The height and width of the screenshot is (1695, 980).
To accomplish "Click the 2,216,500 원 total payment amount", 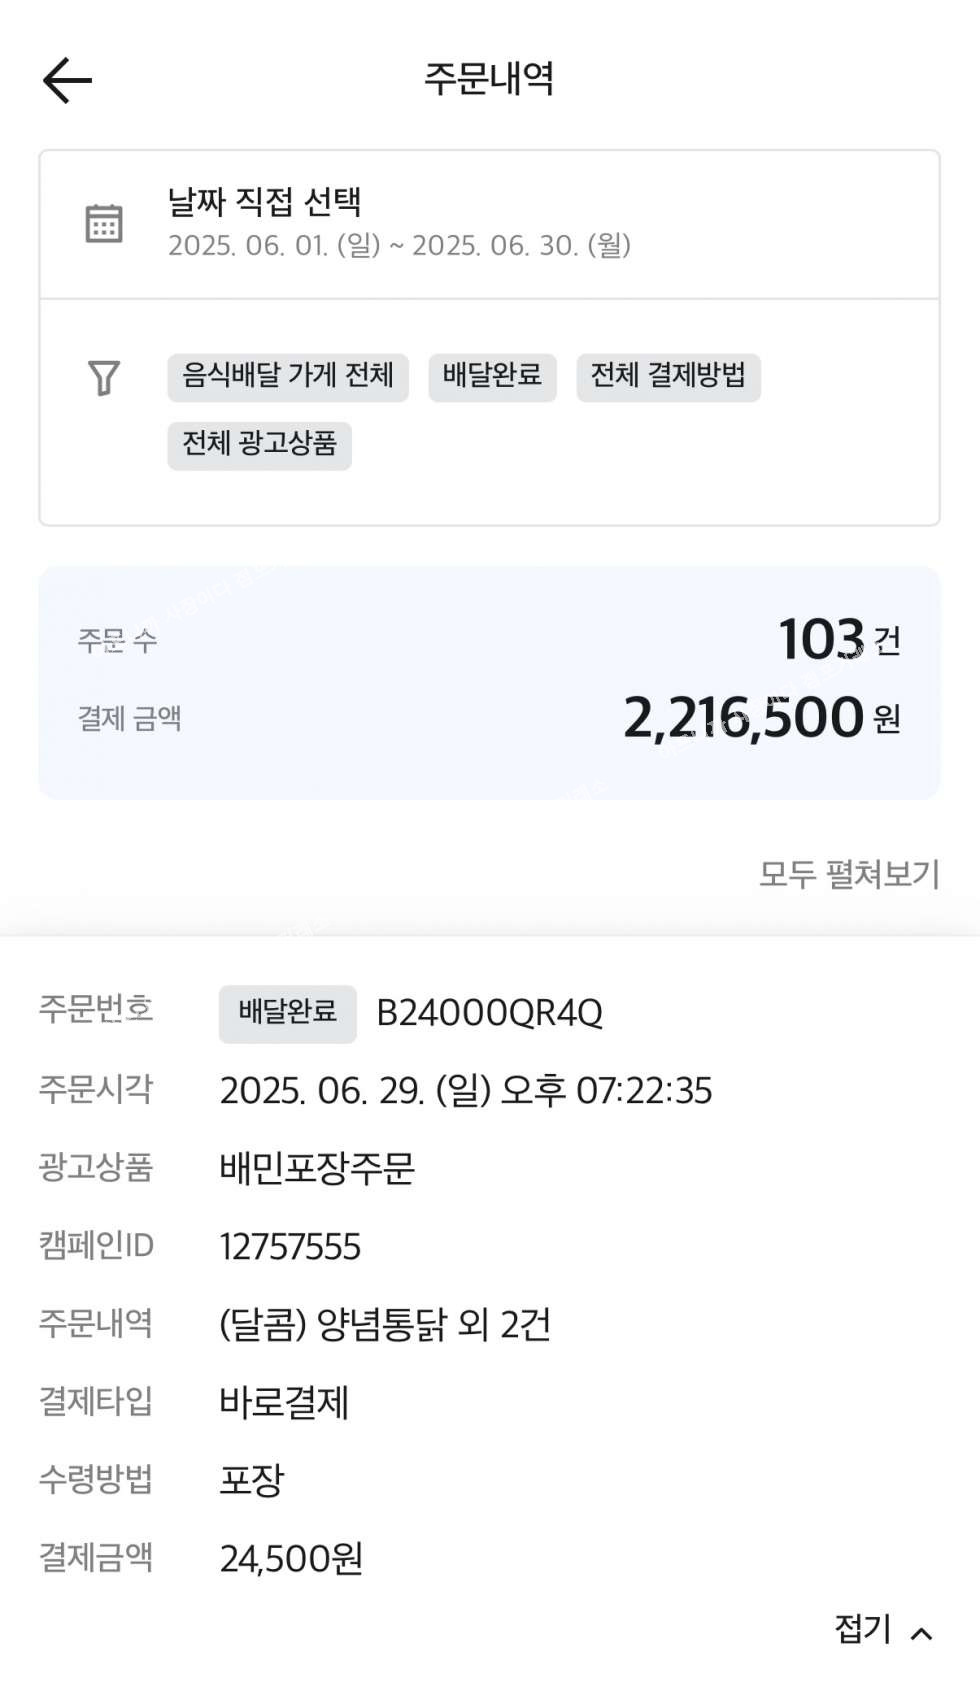I will point(761,718).
